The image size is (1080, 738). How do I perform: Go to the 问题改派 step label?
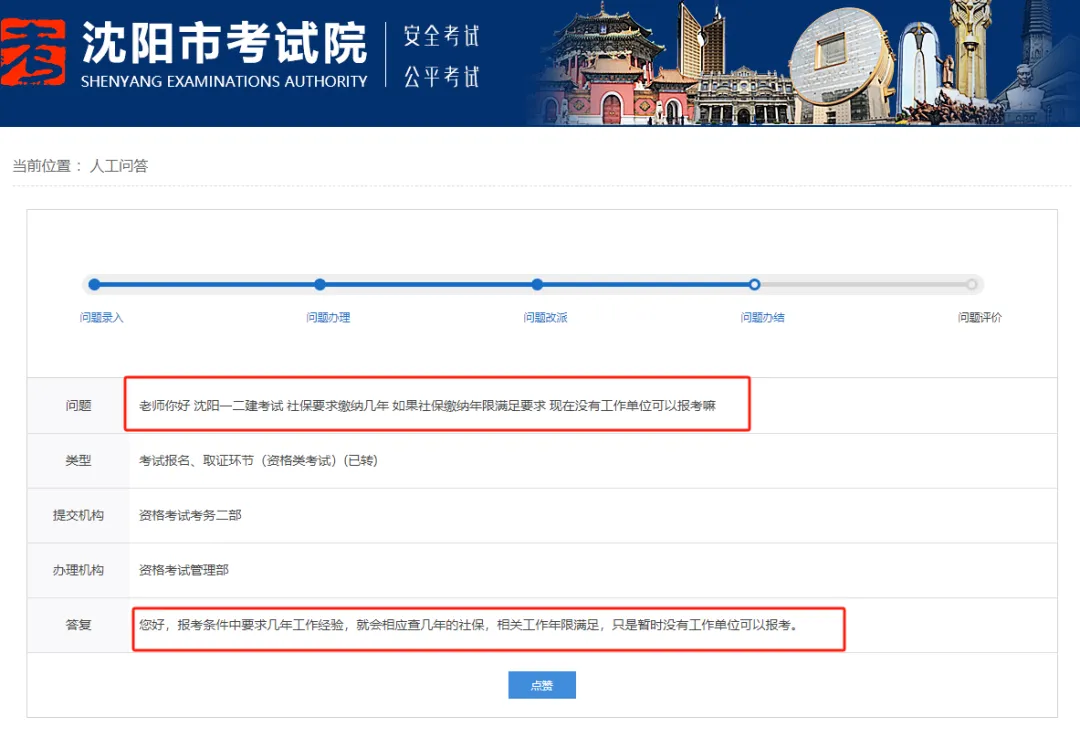click(x=545, y=318)
